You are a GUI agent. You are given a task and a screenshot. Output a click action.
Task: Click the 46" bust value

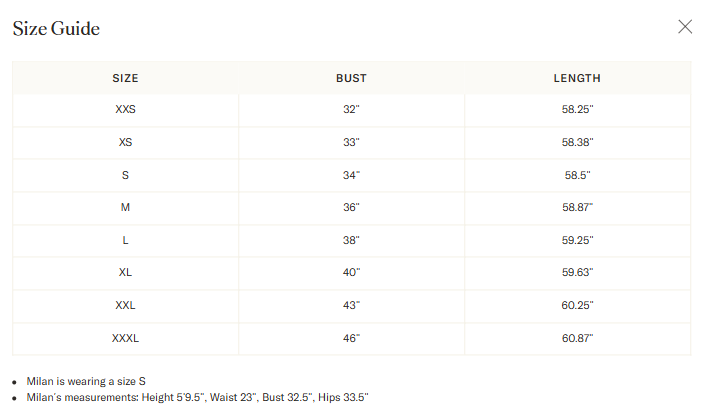pyautogui.click(x=351, y=338)
